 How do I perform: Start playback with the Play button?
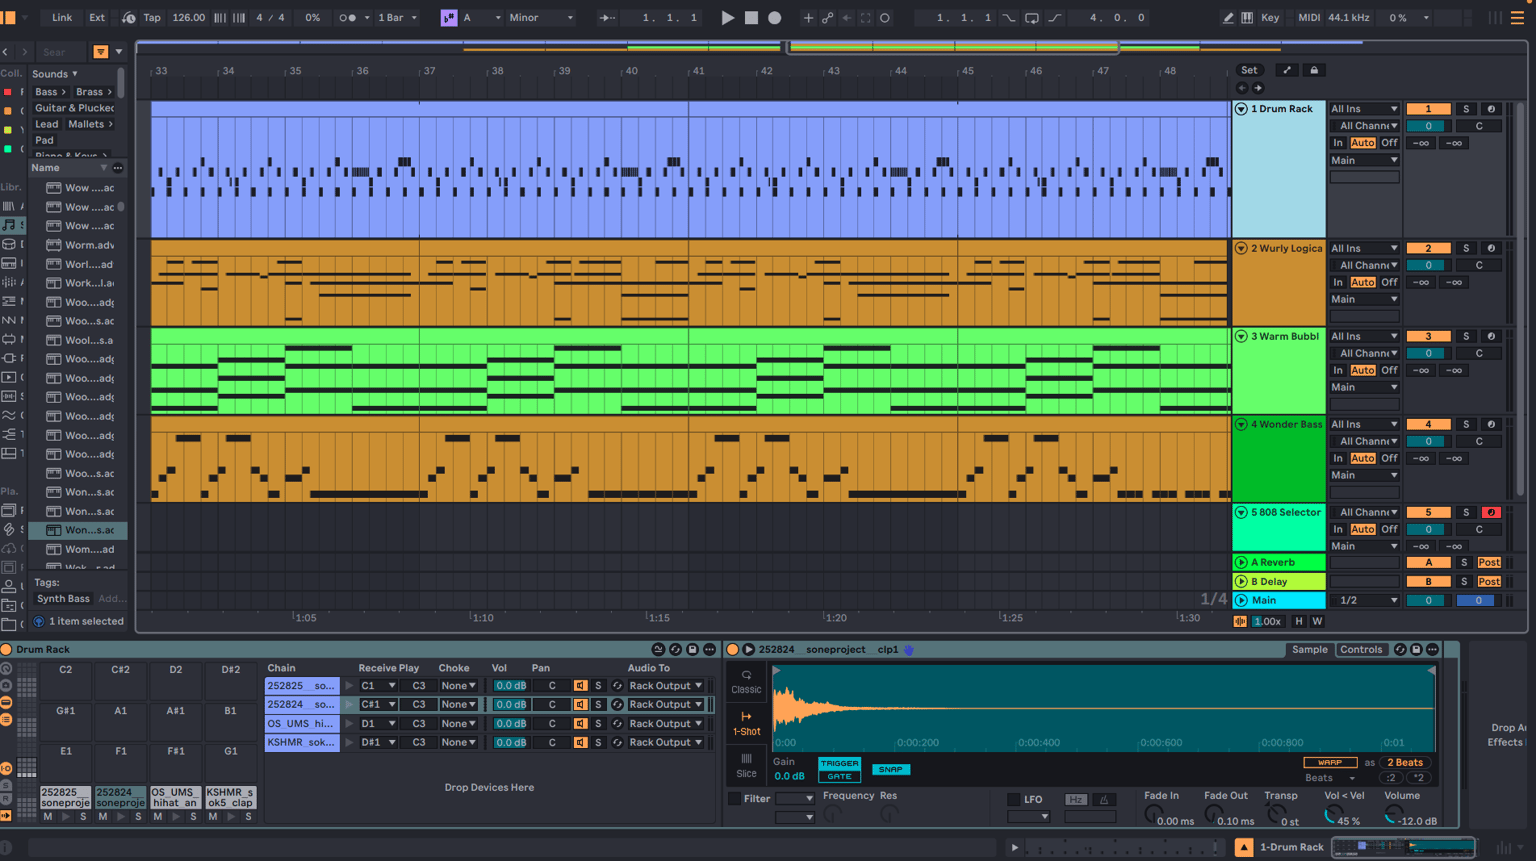[x=727, y=18]
